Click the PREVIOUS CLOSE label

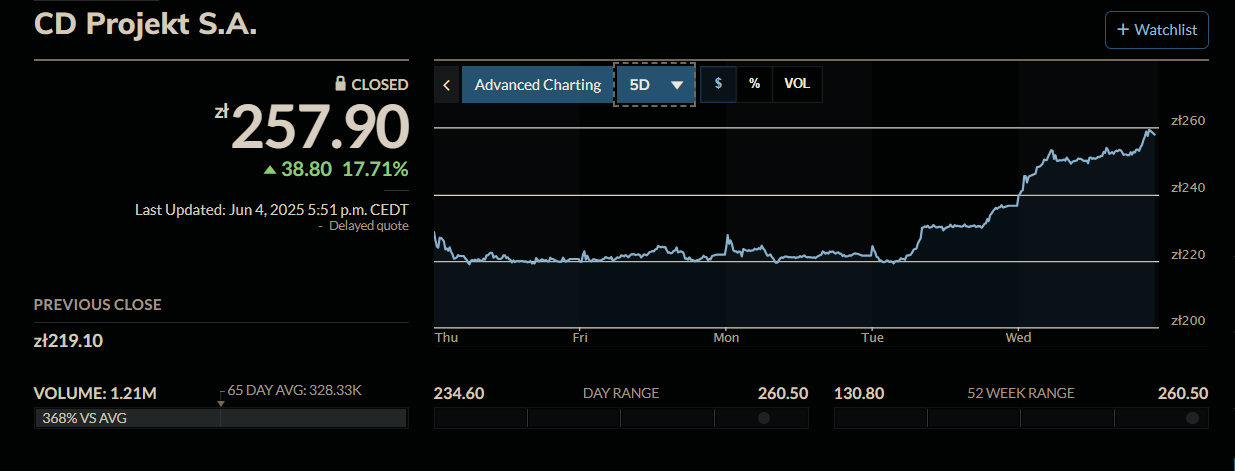coord(98,304)
